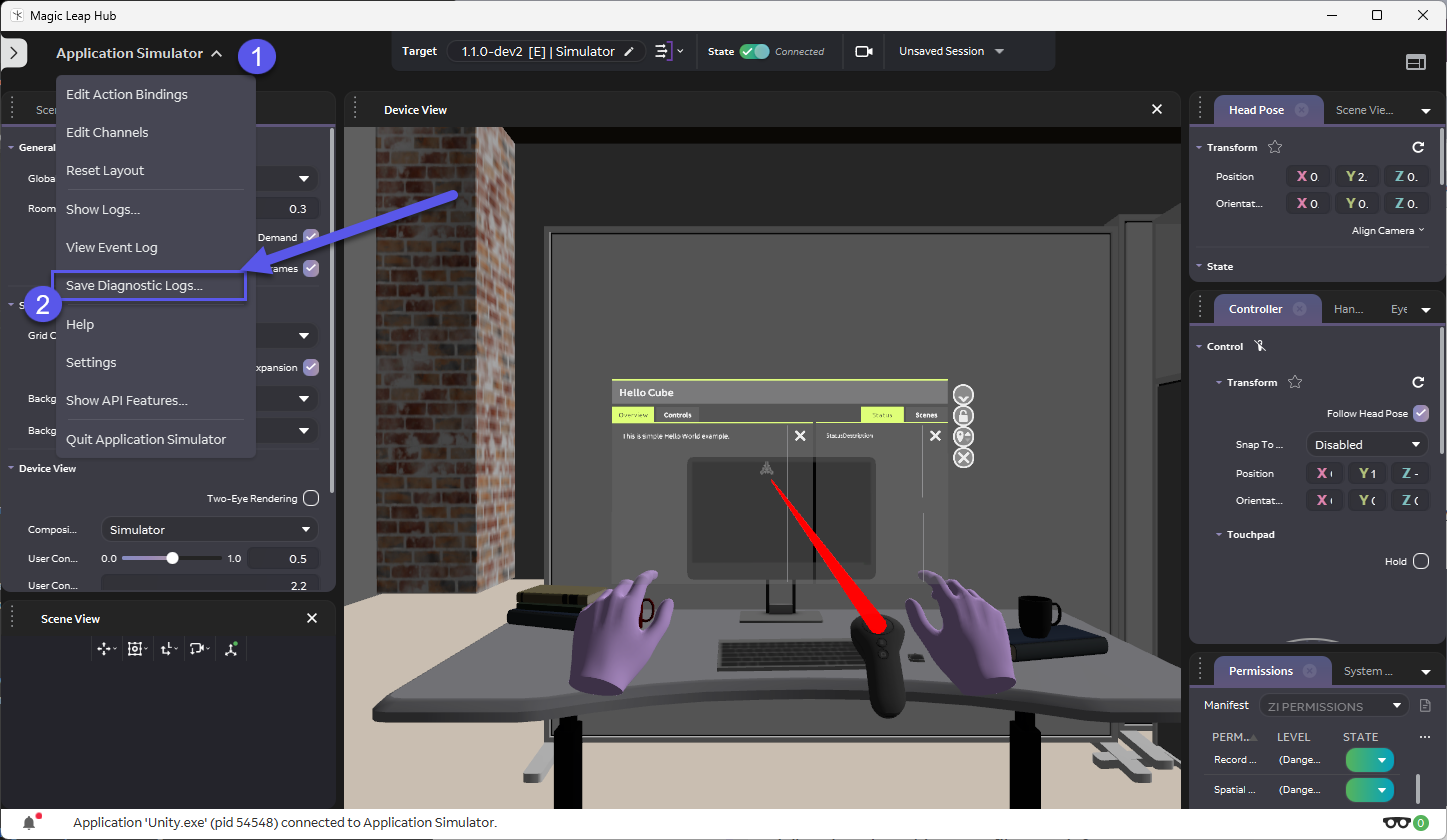The image size is (1447, 840).
Task: Close the Scene View panel
Action: (x=312, y=619)
